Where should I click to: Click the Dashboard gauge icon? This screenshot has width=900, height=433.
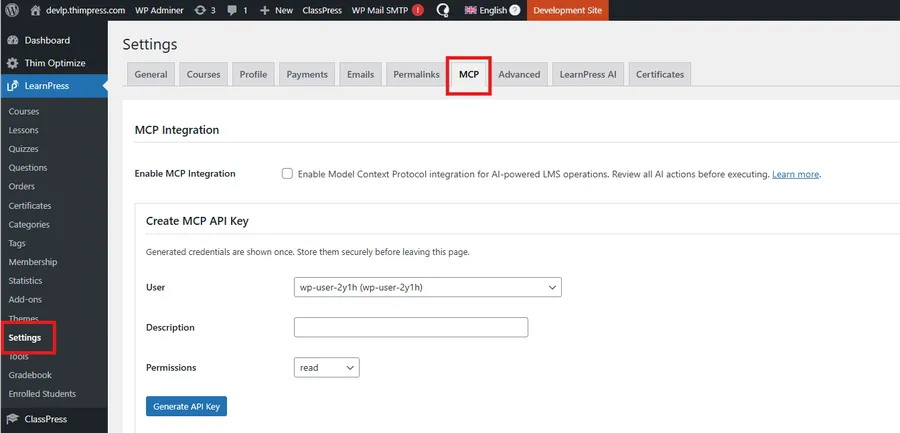point(13,40)
